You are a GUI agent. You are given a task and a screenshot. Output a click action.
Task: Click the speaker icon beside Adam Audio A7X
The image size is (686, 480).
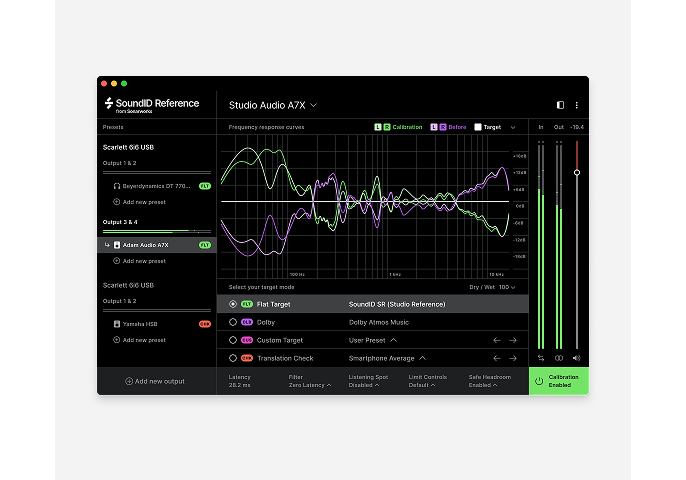pyautogui.click(x=117, y=245)
